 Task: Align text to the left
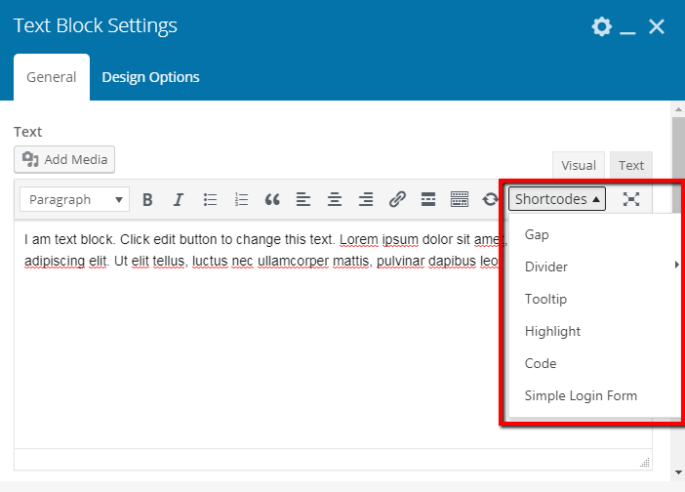click(303, 200)
